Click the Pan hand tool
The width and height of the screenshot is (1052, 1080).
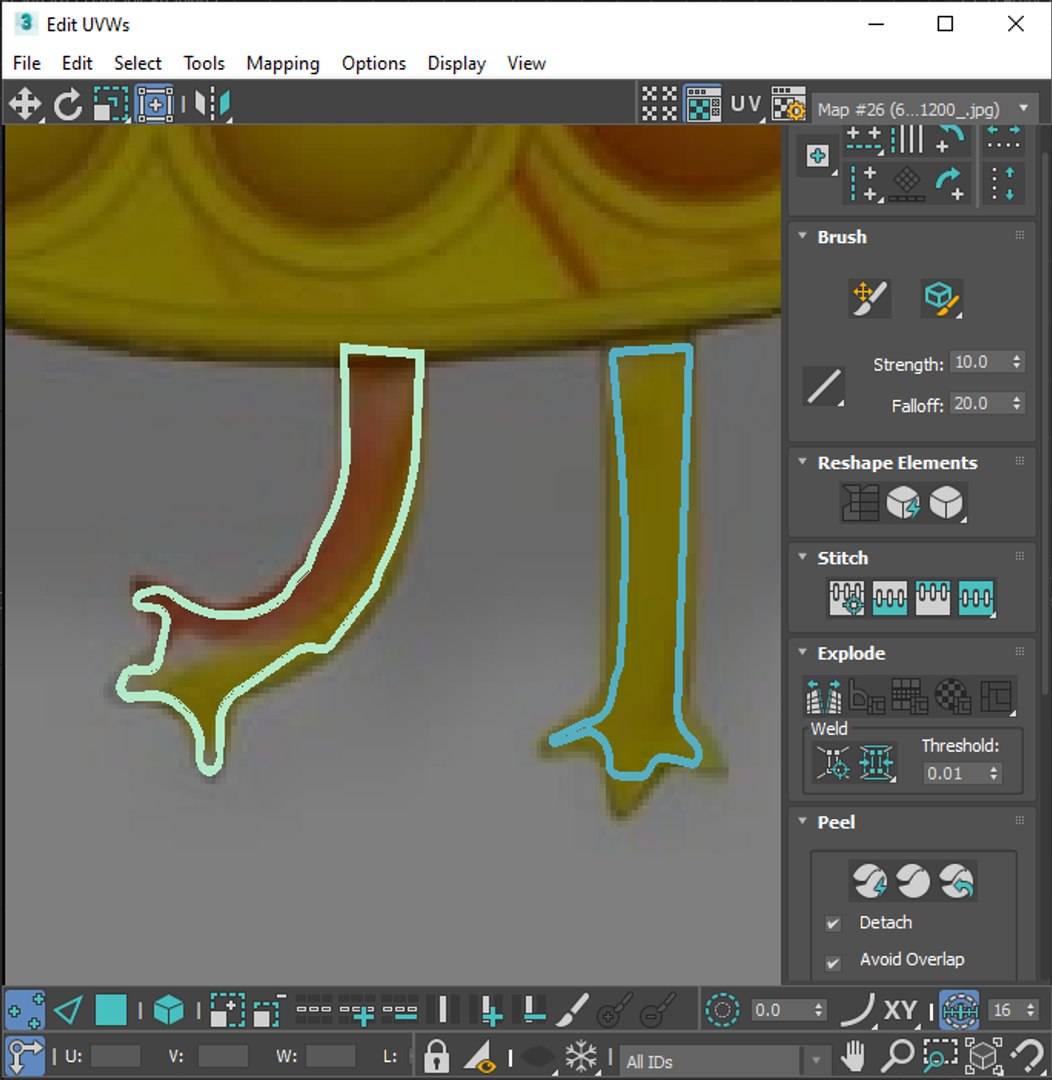pyautogui.click(x=854, y=1056)
